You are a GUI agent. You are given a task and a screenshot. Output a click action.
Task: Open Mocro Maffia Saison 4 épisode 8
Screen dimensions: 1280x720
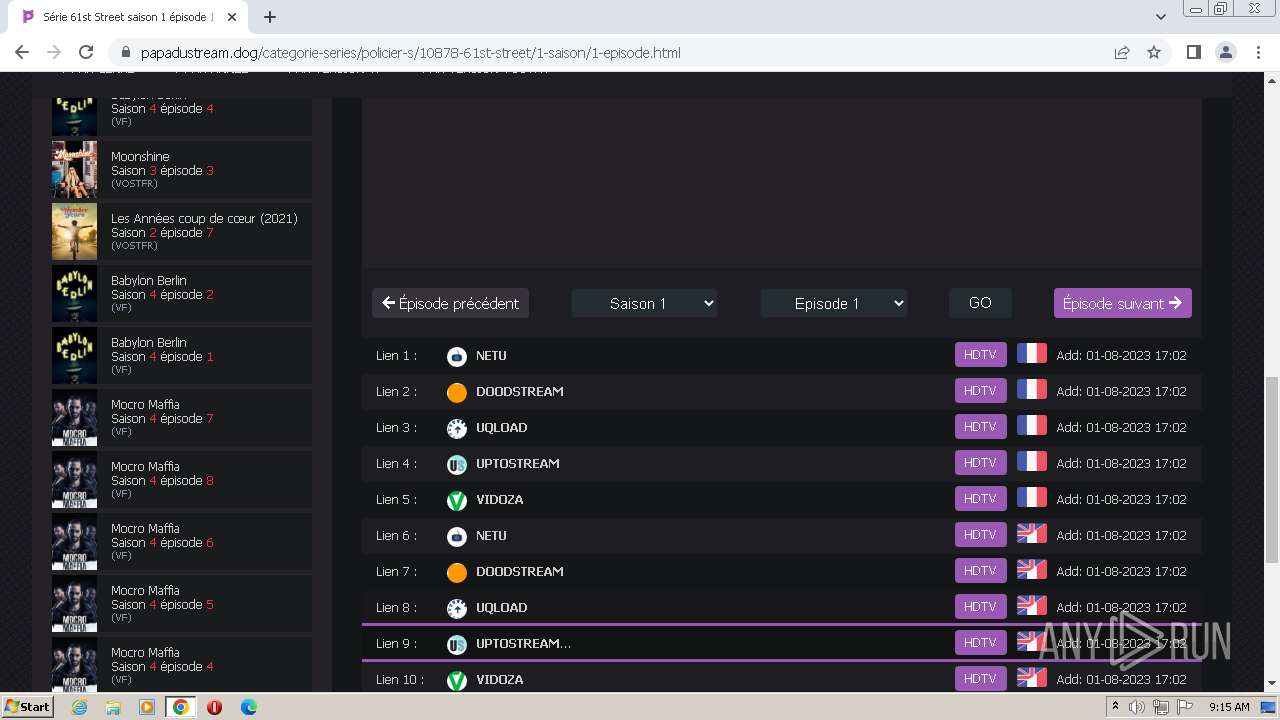click(x=182, y=479)
